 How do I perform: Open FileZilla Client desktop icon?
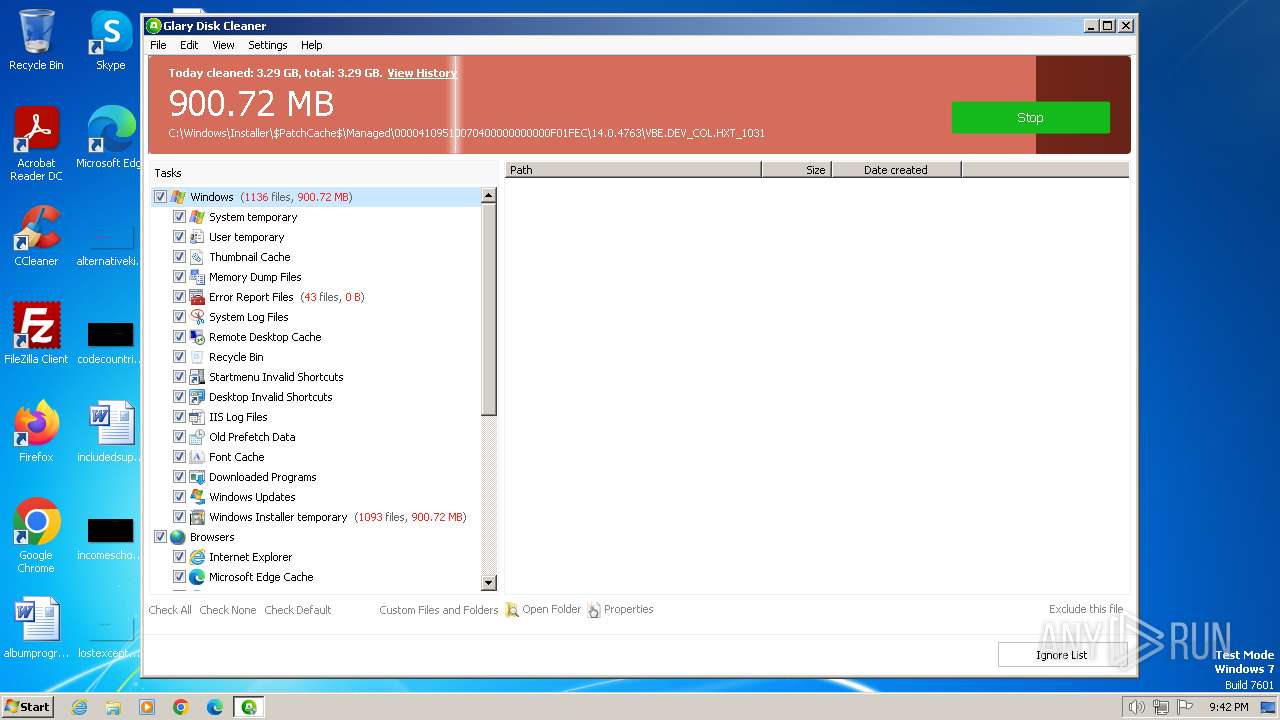click(x=36, y=334)
